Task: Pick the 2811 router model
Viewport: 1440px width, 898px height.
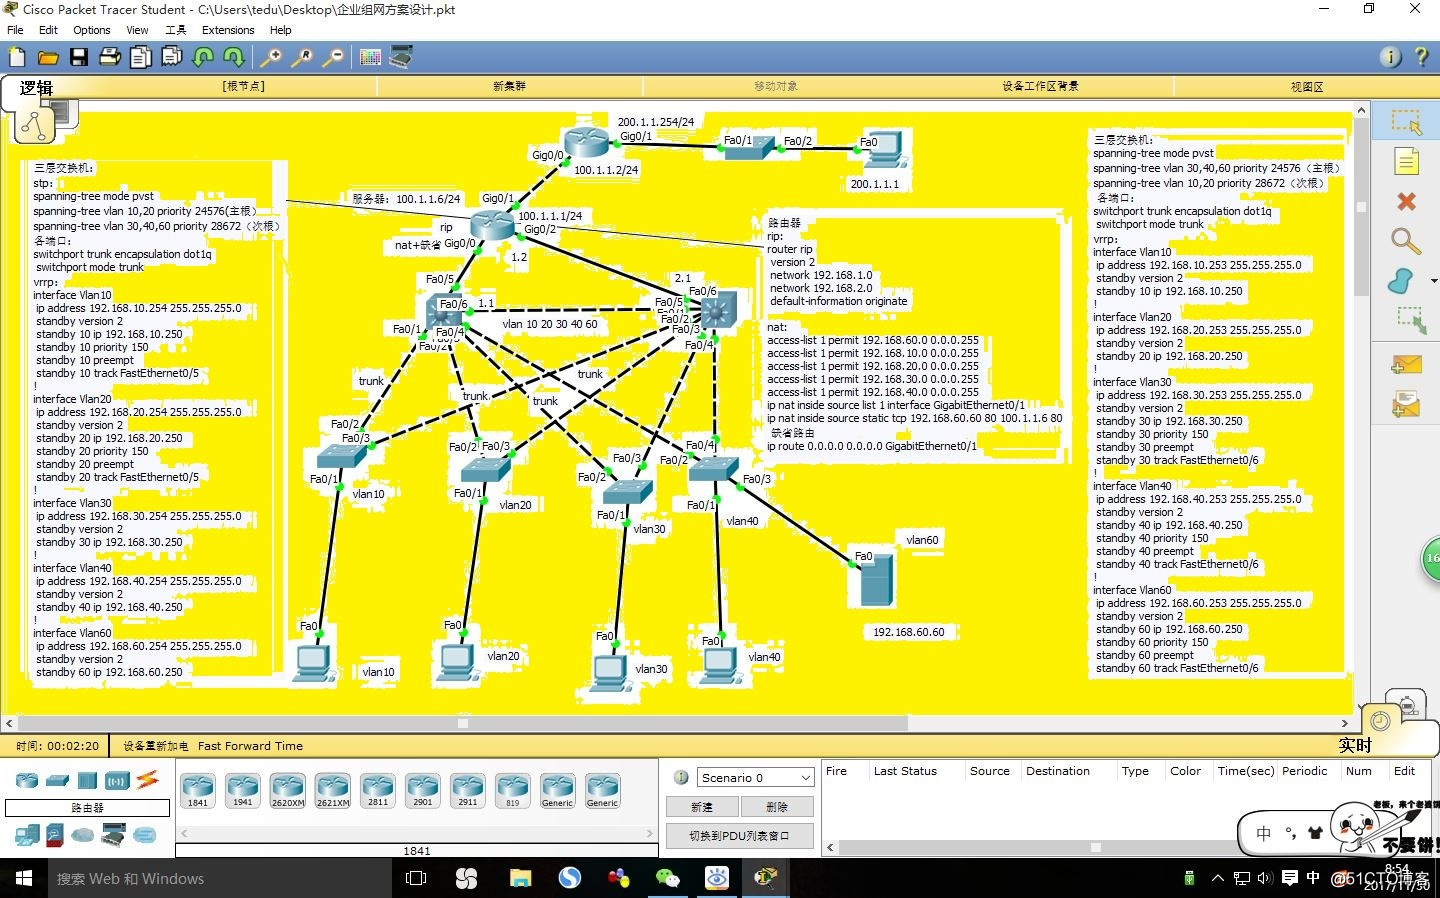Action: pos(378,790)
